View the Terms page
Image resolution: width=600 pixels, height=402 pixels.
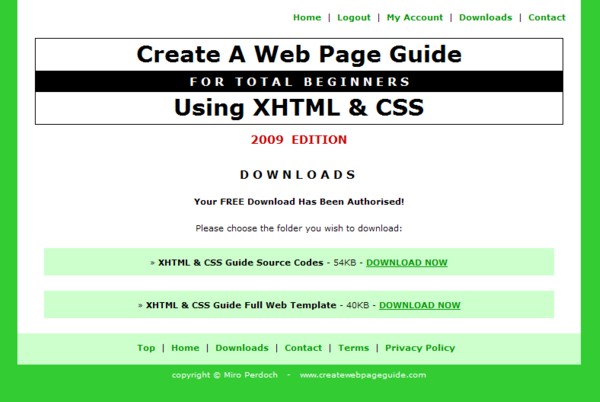tap(353, 348)
